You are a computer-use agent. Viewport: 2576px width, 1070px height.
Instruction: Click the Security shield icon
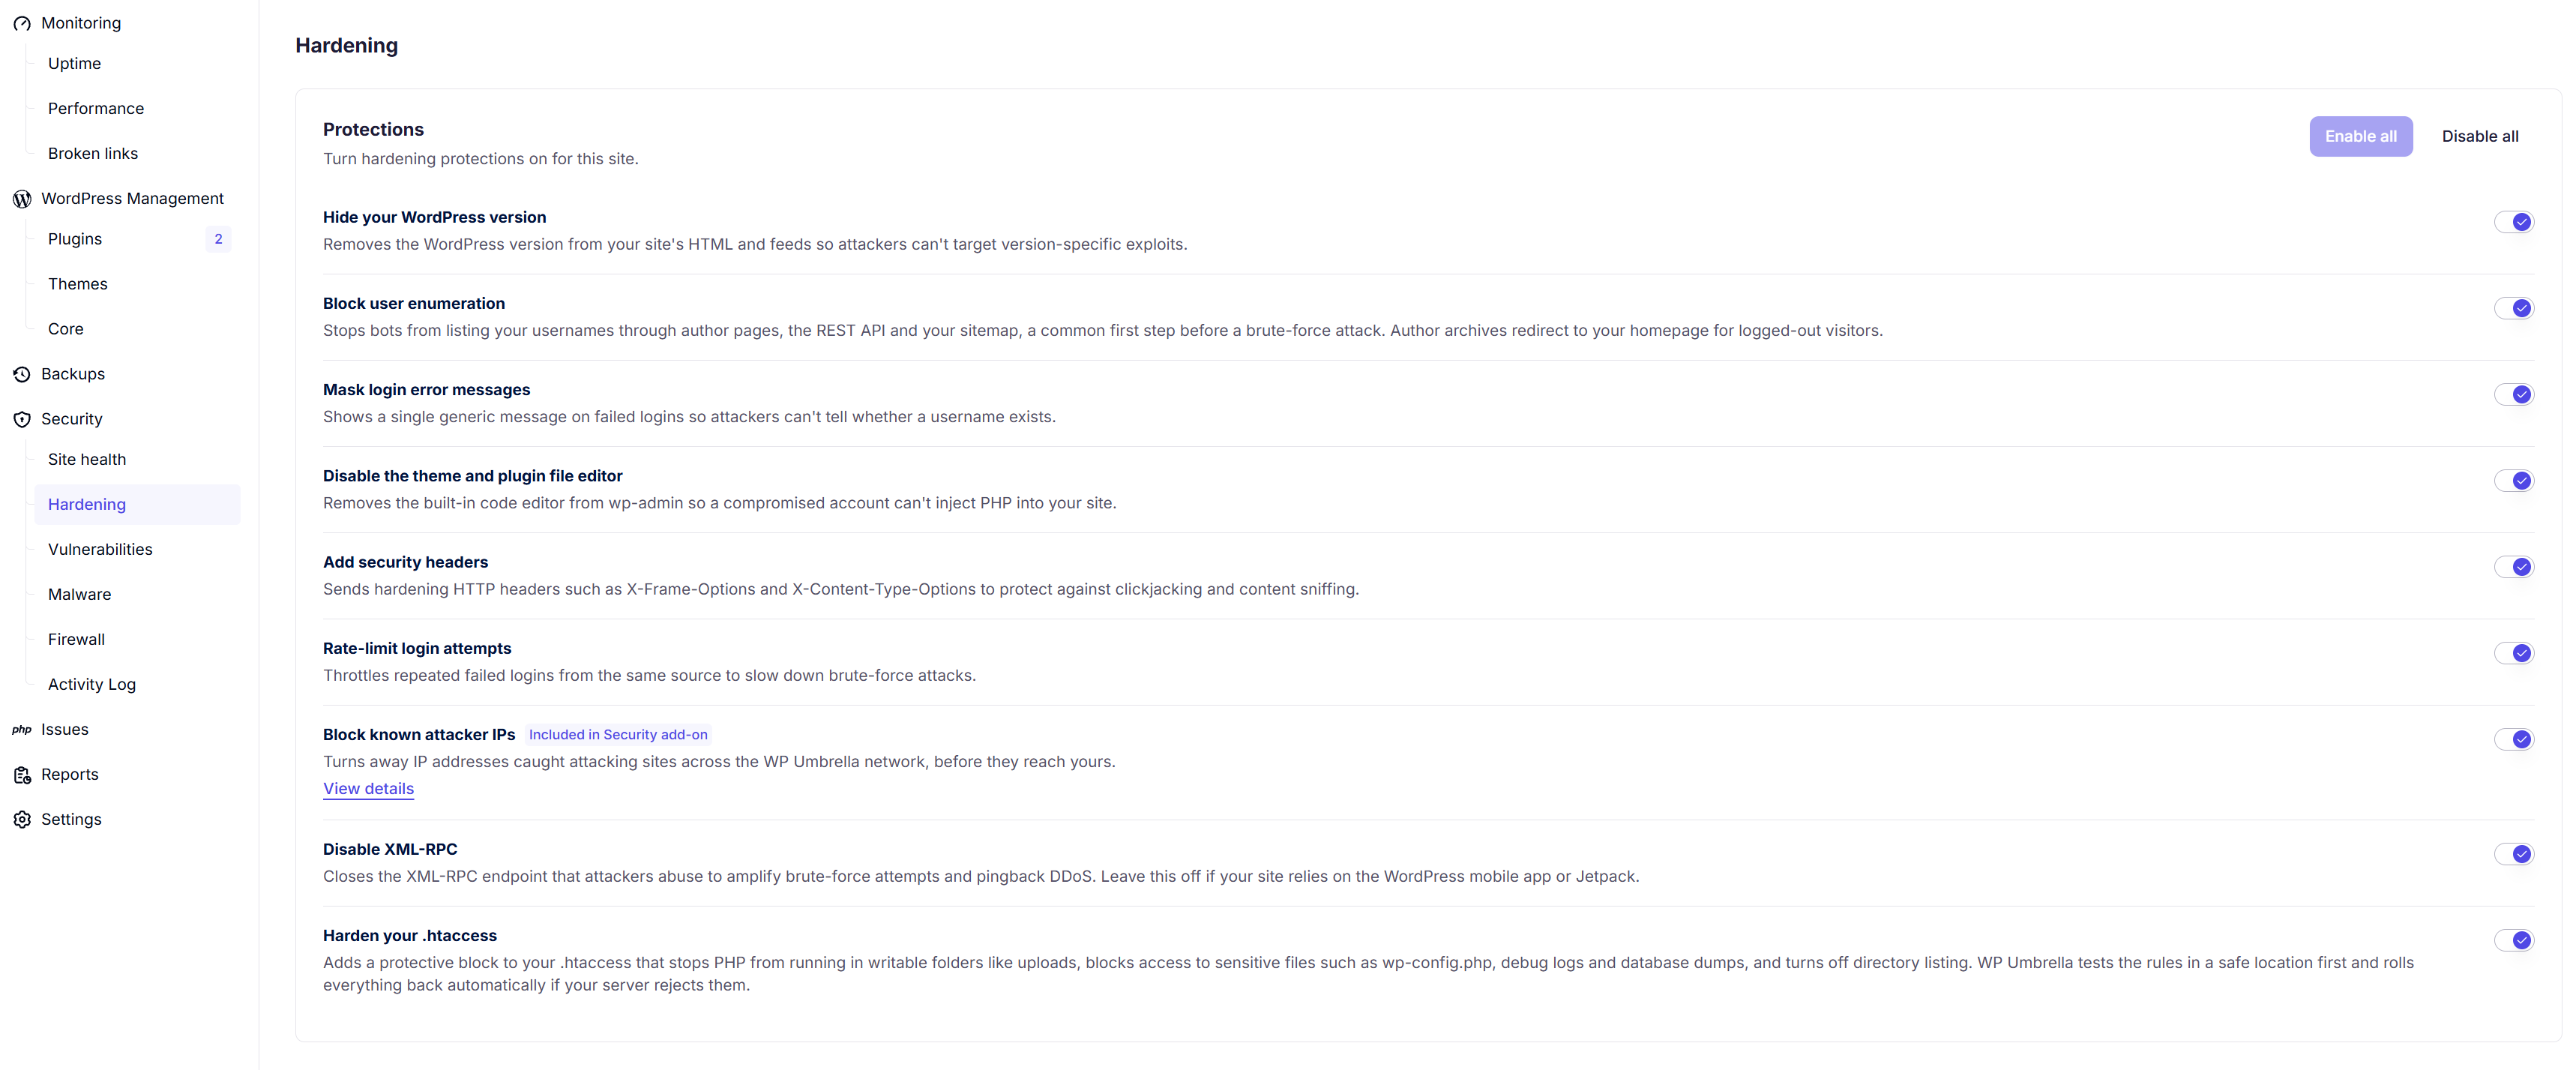point(22,419)
